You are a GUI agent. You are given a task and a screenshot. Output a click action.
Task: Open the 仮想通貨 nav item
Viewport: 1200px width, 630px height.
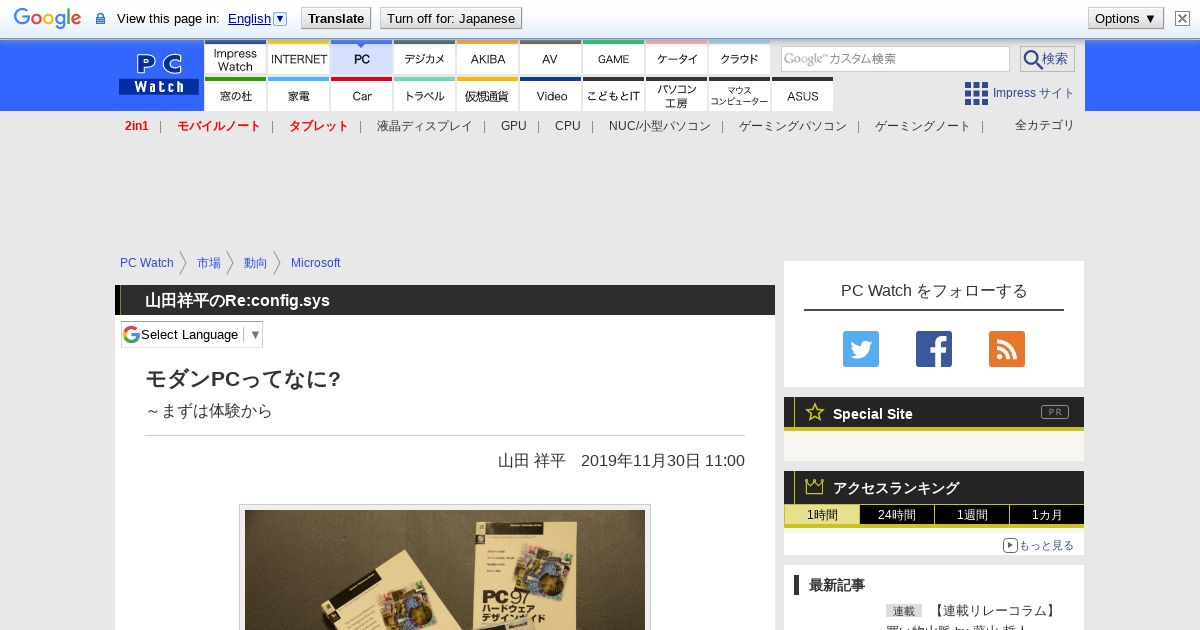pyautogui.click(x=488, y=95)
